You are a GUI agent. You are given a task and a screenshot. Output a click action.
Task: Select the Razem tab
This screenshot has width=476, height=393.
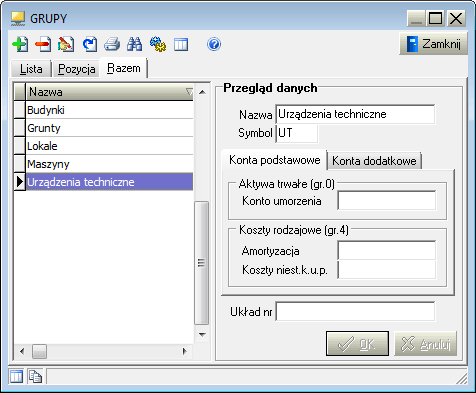[124, 68]
